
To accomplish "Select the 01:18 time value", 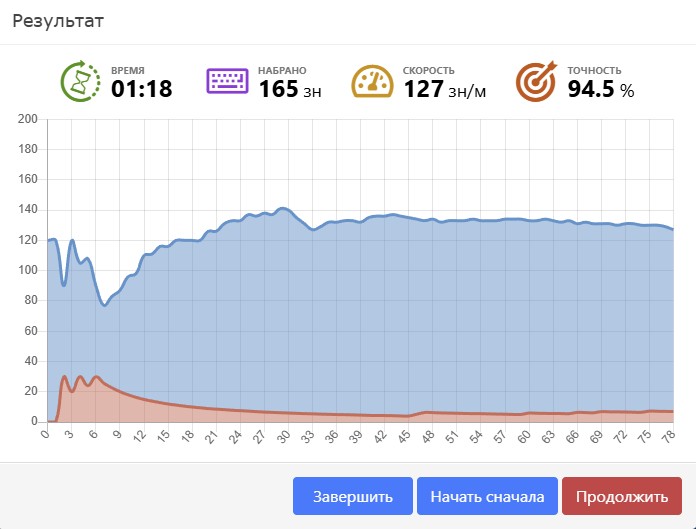I will 141,89.
